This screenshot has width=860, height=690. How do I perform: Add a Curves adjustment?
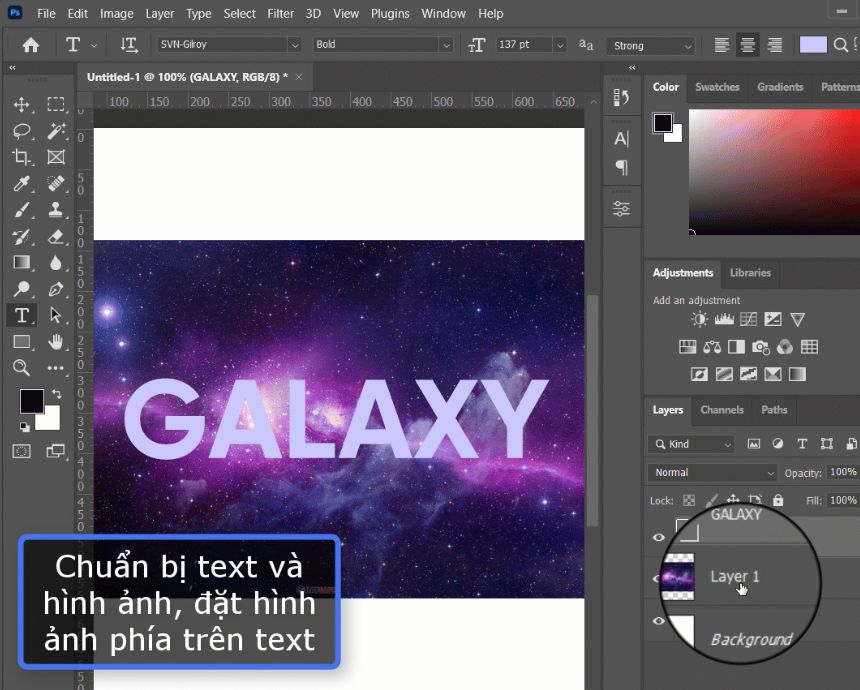[x=748, y=319]
